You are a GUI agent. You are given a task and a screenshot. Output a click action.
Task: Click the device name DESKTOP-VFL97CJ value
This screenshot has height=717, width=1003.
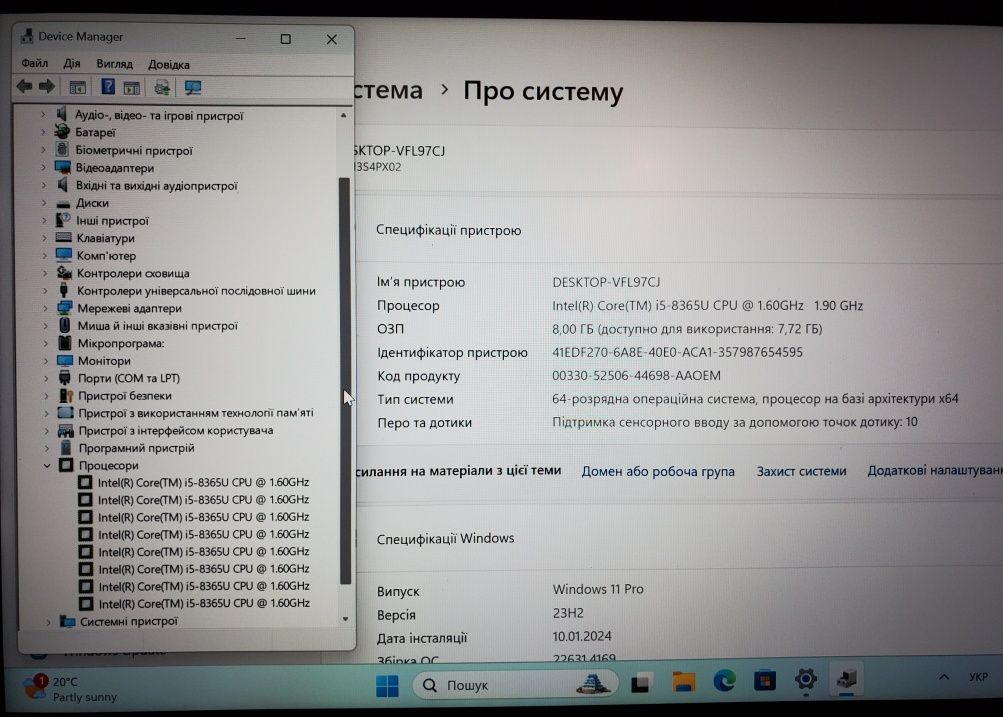tap(606, 282)
